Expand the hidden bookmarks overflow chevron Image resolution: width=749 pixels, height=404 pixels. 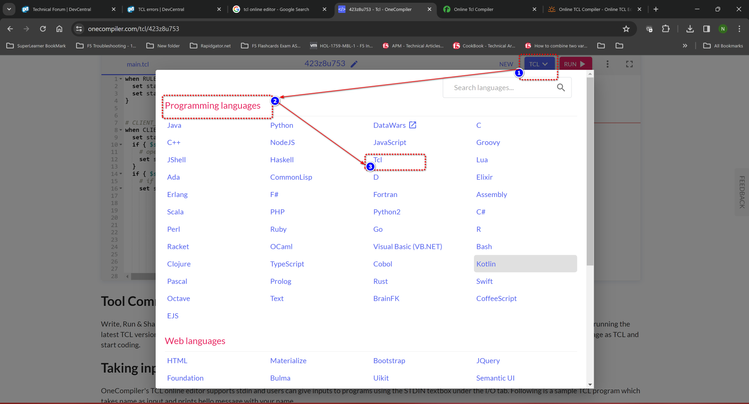pyautogui.click(x=685, y=45)
